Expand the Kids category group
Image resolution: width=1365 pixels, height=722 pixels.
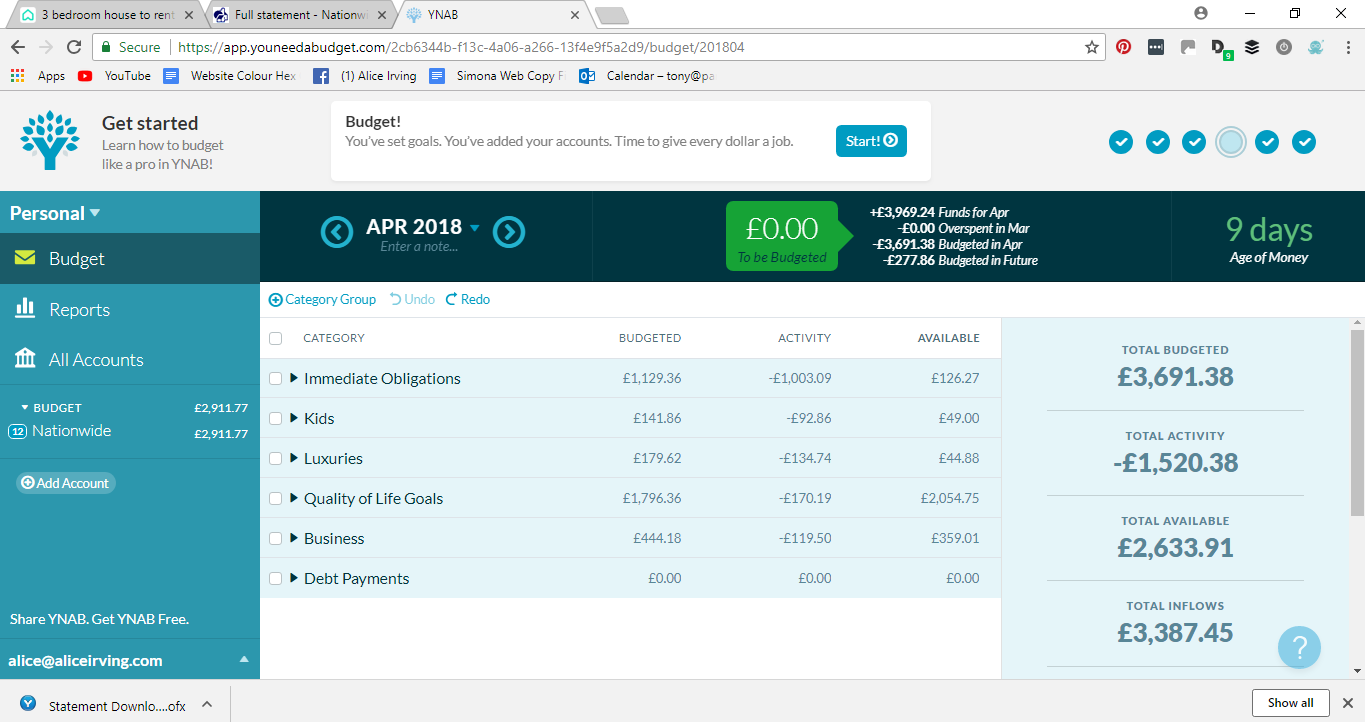tap(294, 418)
